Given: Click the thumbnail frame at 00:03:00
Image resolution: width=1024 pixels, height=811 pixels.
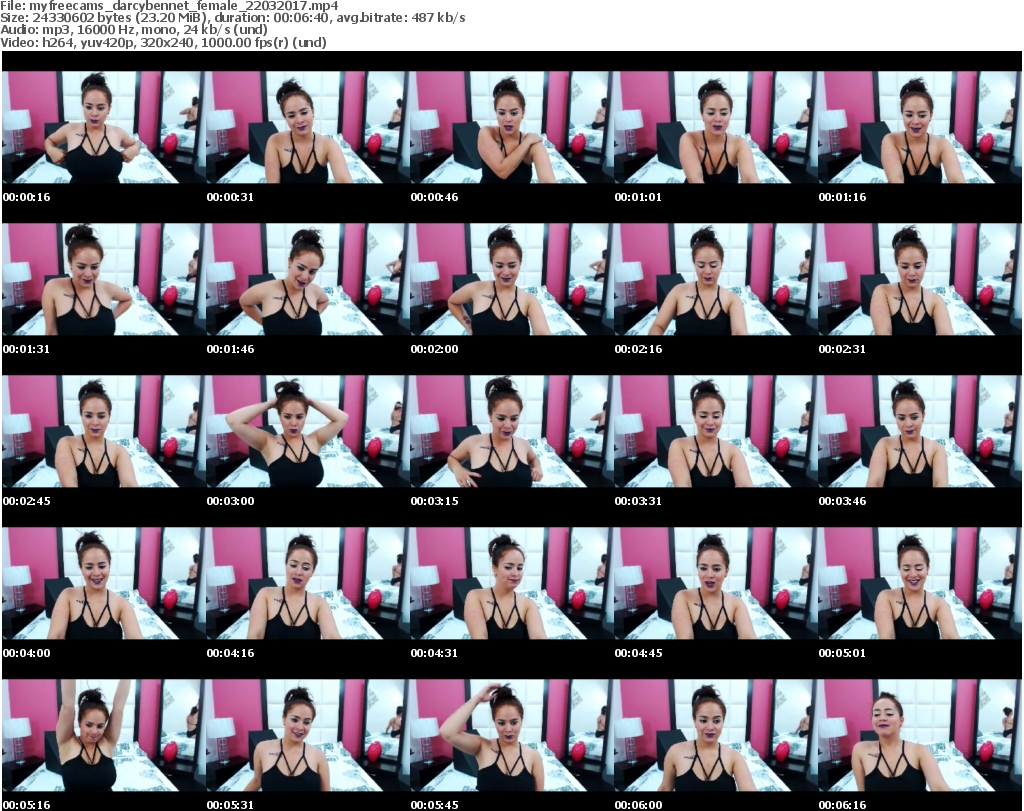Looking at the screenshot, I should click(x=308, y=432).
